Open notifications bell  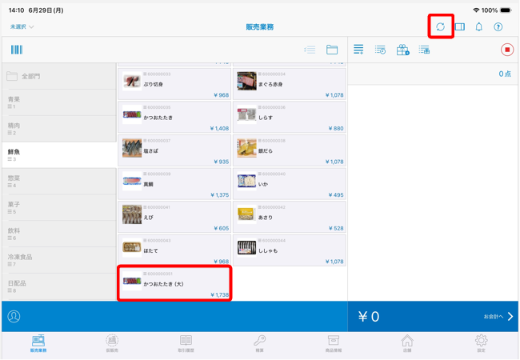[x=479, y=27]
